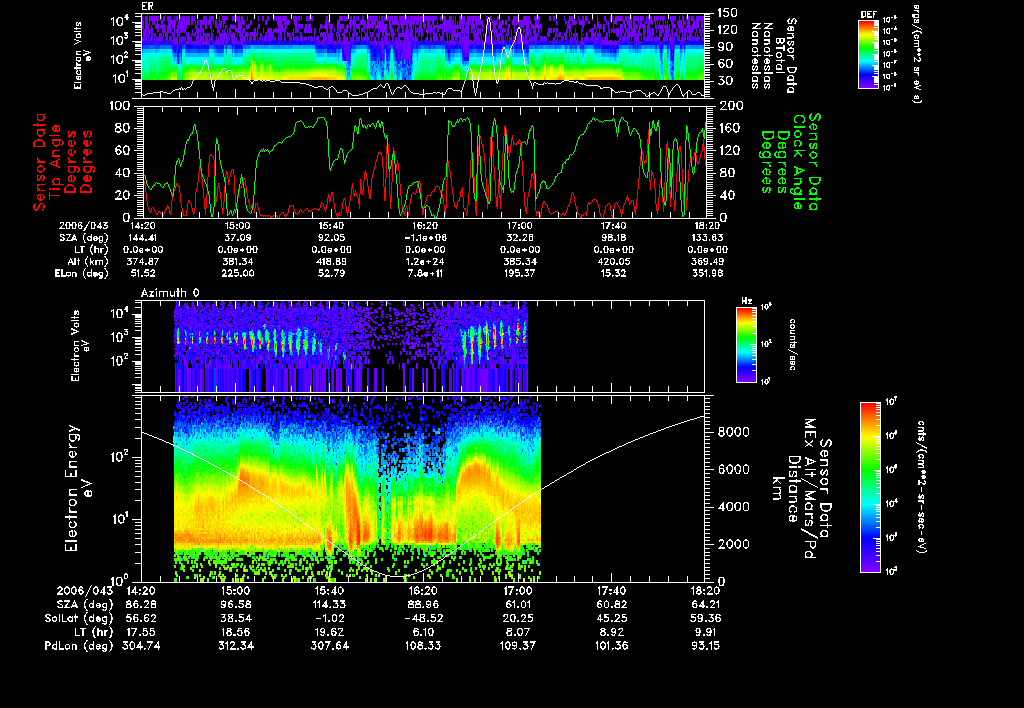Screen dimensions: 1024x708
Task: Click the 'SolLat (deg)' row label
Action: click(79, 619)
